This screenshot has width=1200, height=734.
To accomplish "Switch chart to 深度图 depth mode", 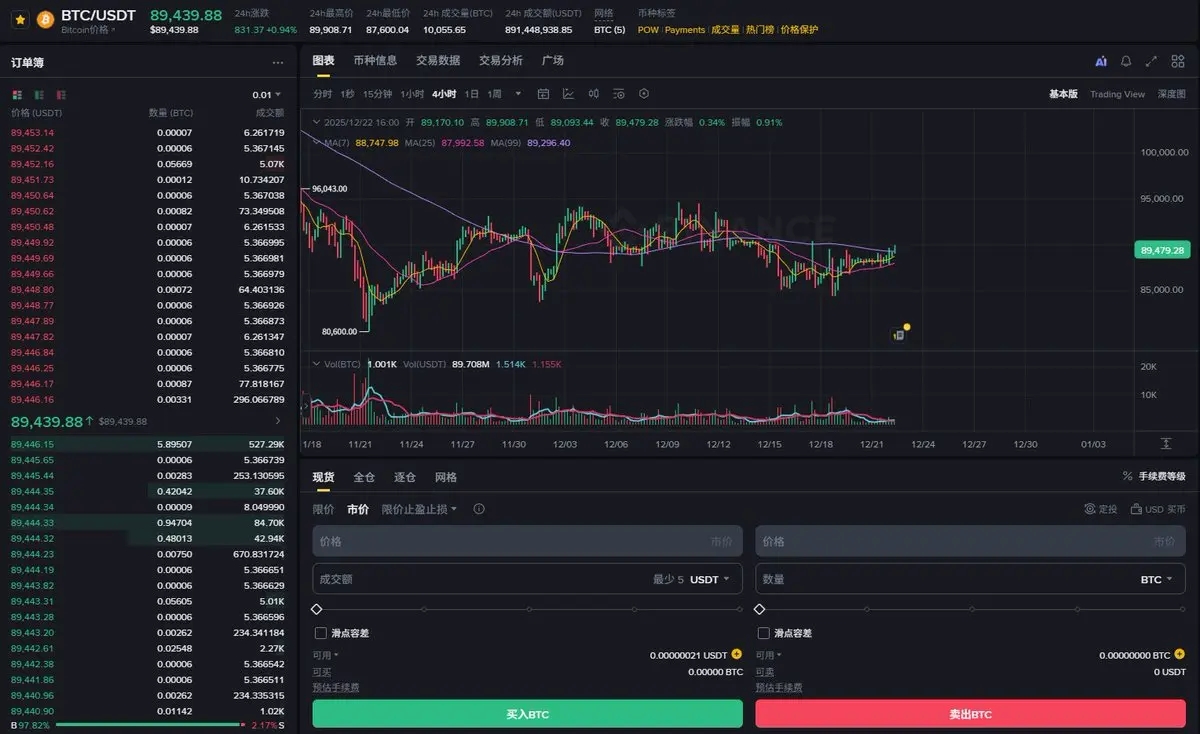I will pos(1172,94).
